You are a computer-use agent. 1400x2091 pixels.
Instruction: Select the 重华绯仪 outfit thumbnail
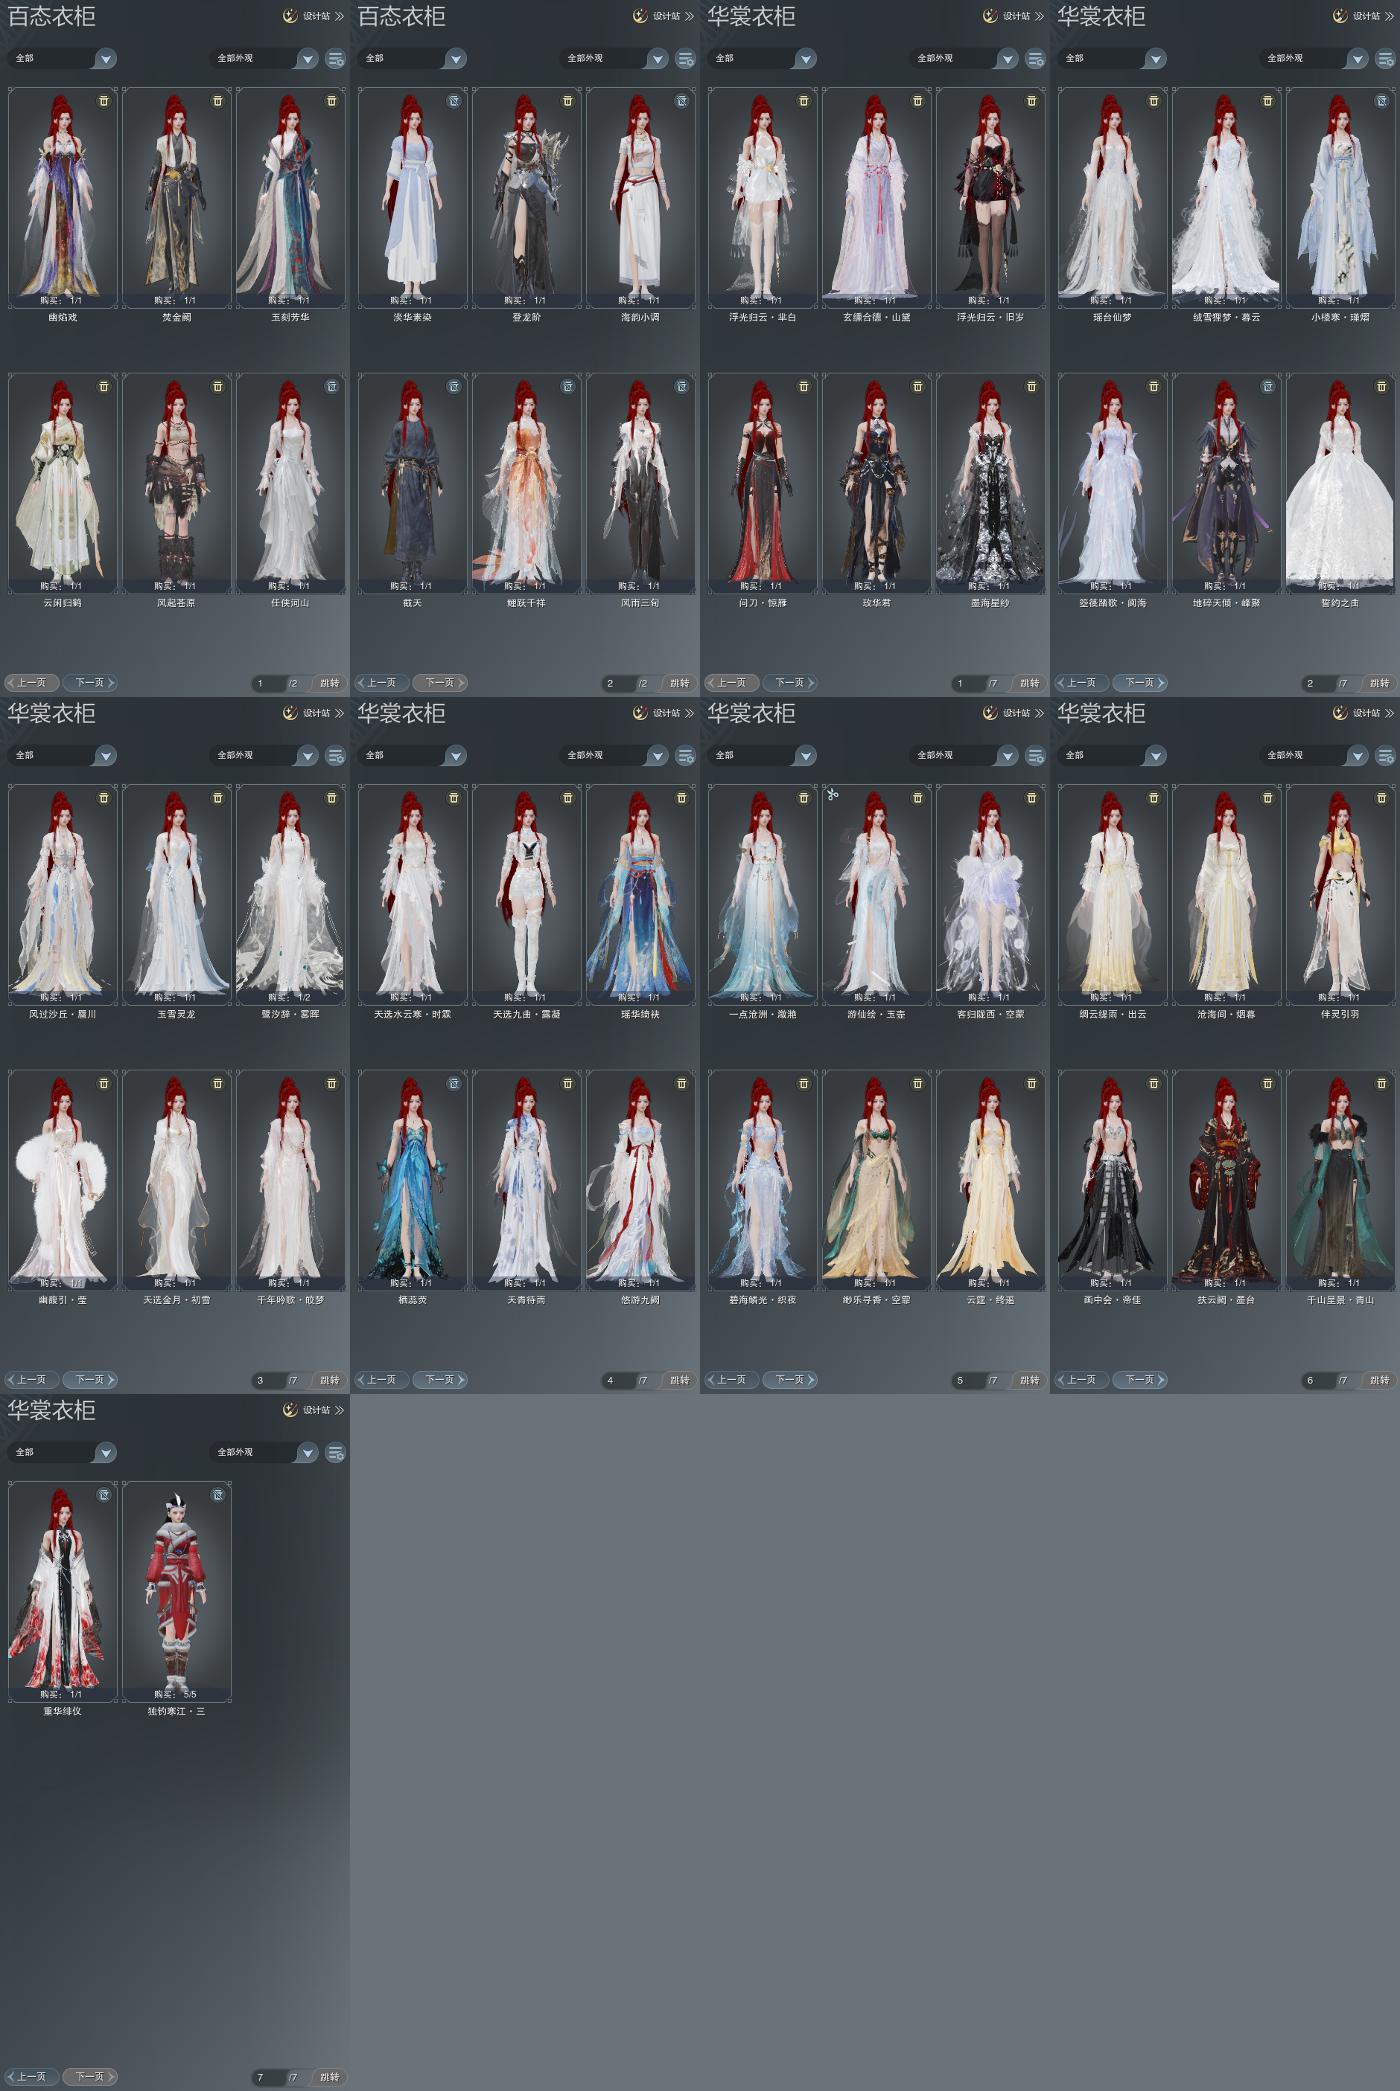click(62, 1592)
